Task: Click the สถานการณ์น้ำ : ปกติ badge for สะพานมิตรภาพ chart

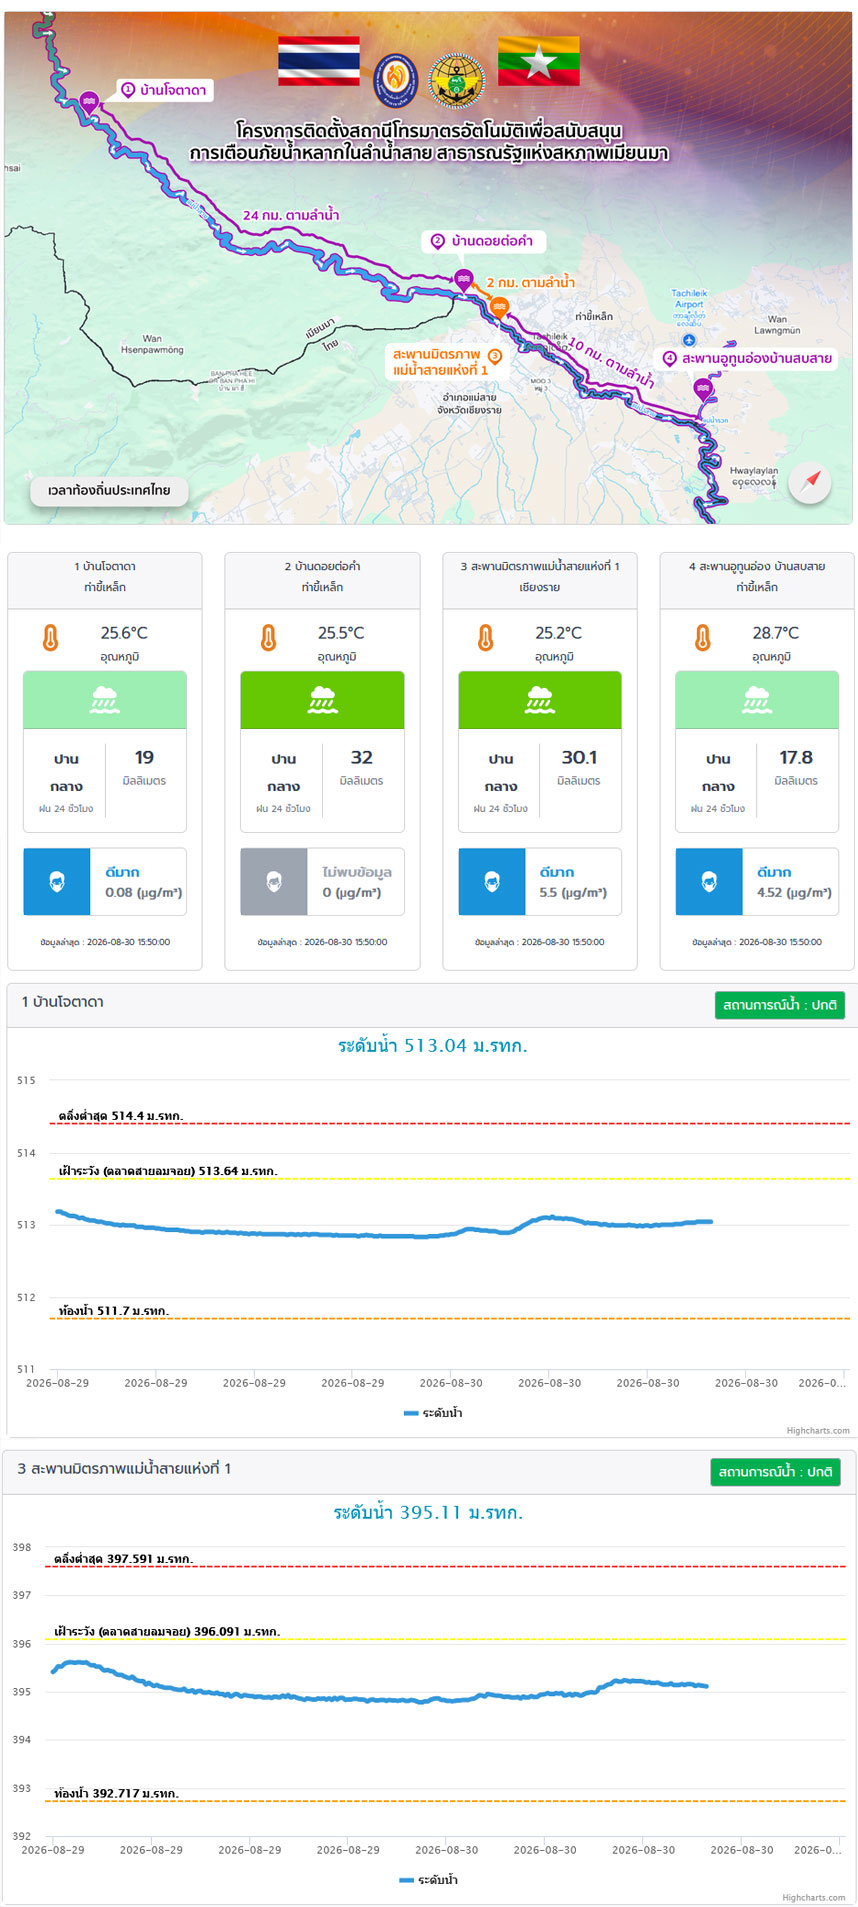Action: tap(775, 1472)
